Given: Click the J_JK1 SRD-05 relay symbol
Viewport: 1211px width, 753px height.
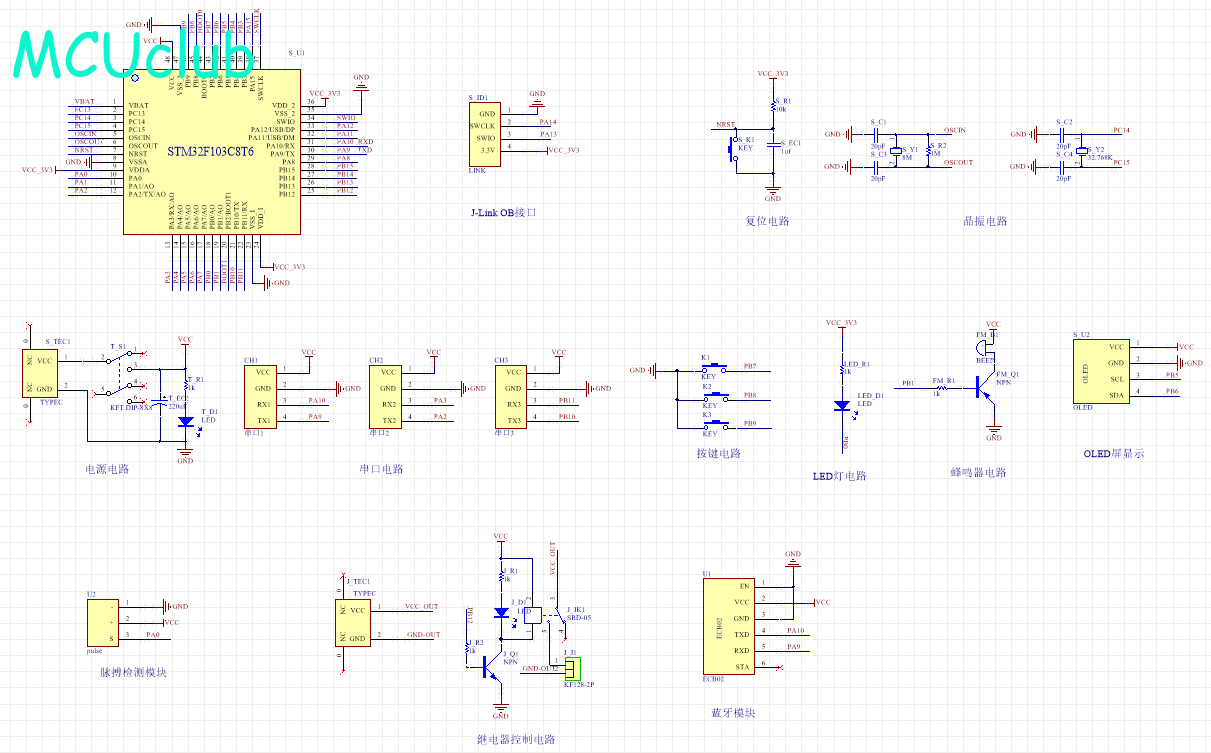Looking at the screenshot, I should pos(536,616).
